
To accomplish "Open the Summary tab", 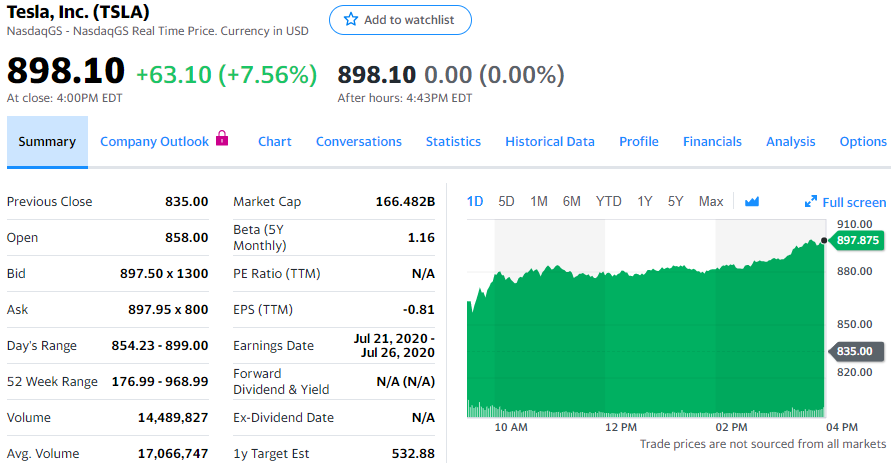I will tap(47, 142).
